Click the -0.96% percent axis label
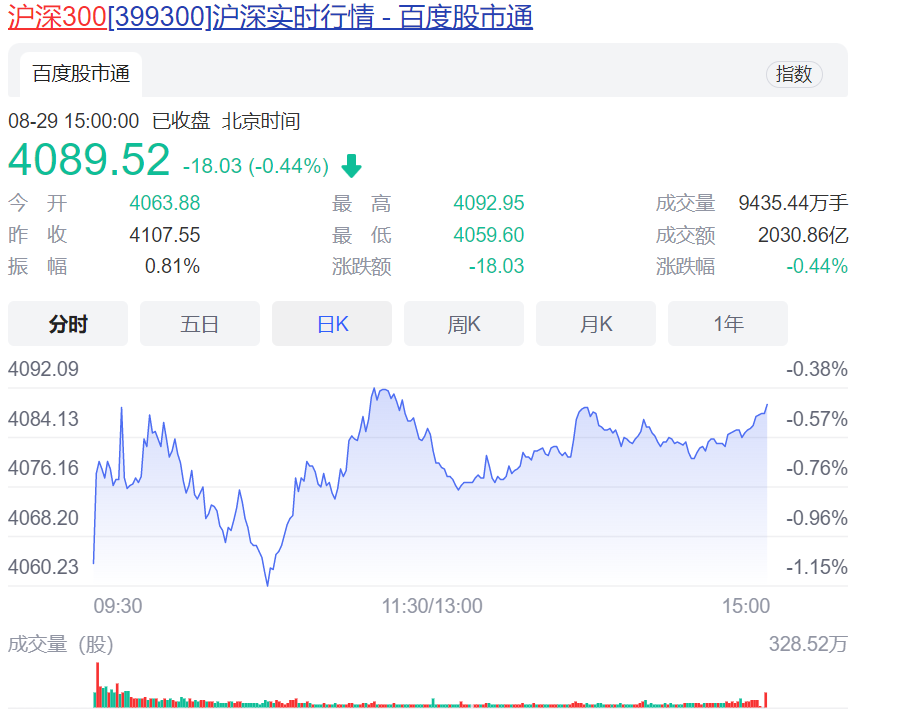 [x=817, y=518]
